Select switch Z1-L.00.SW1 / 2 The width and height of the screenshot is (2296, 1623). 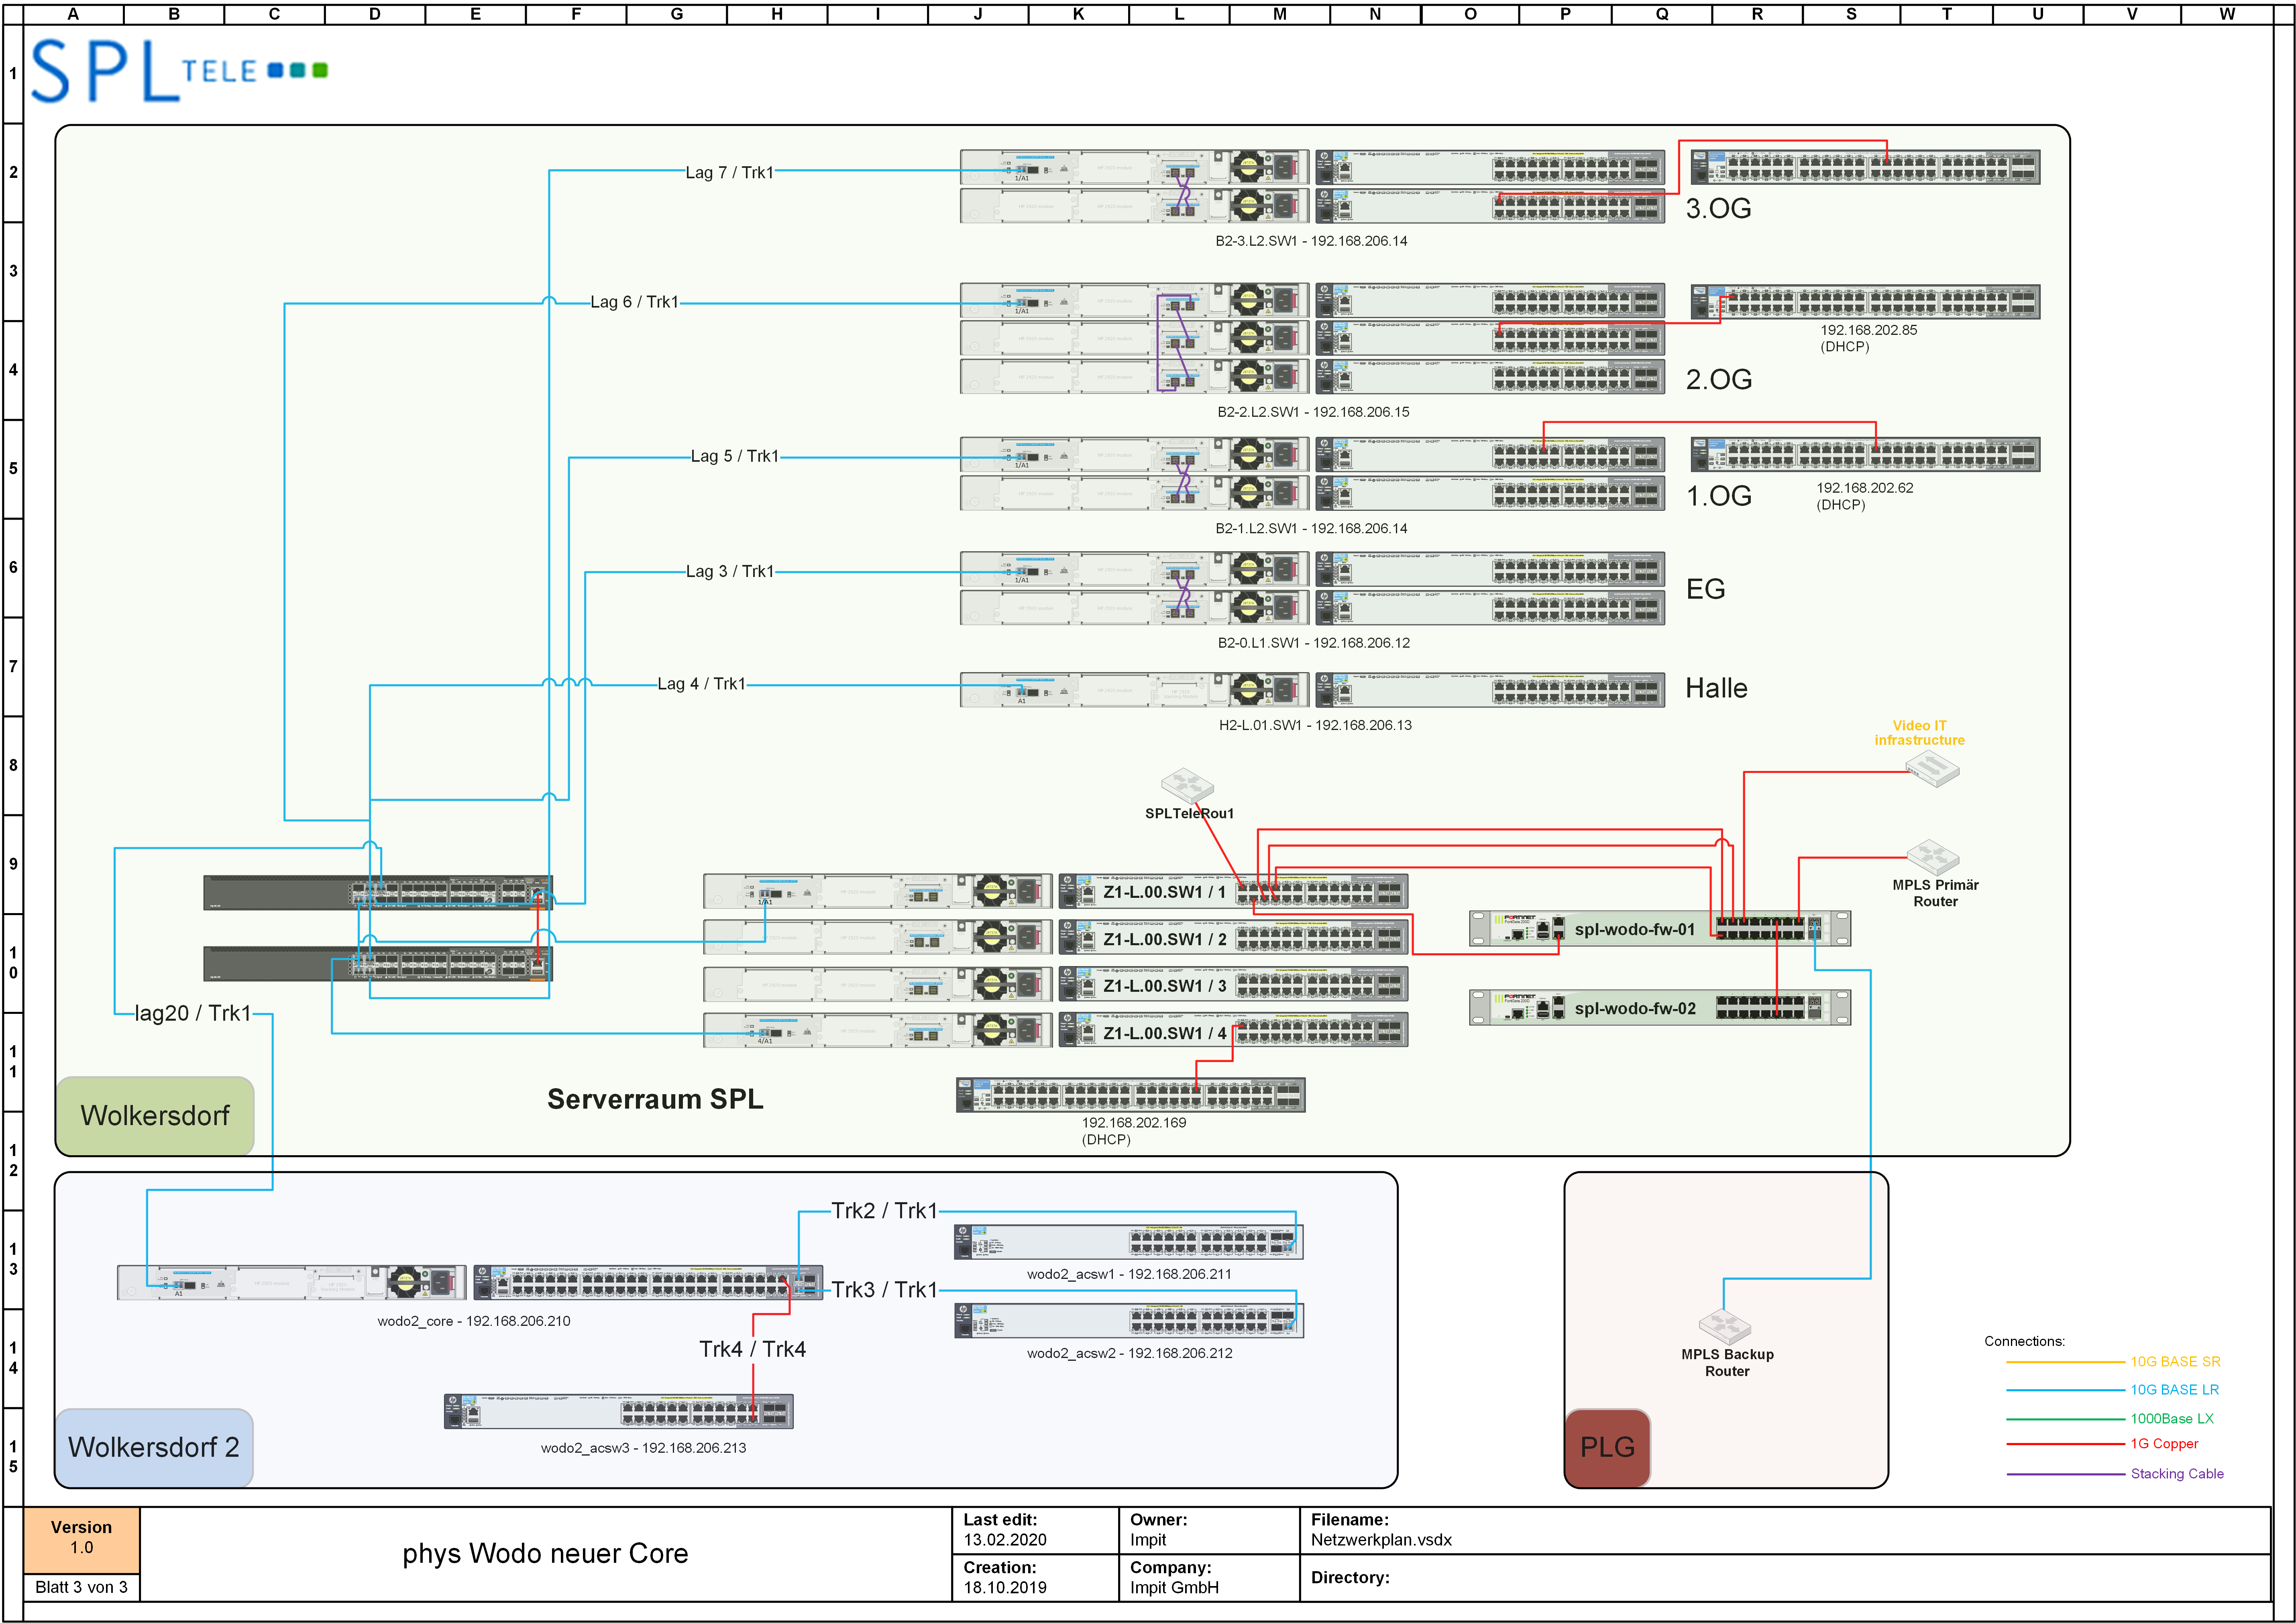(x=1233, y=938)
